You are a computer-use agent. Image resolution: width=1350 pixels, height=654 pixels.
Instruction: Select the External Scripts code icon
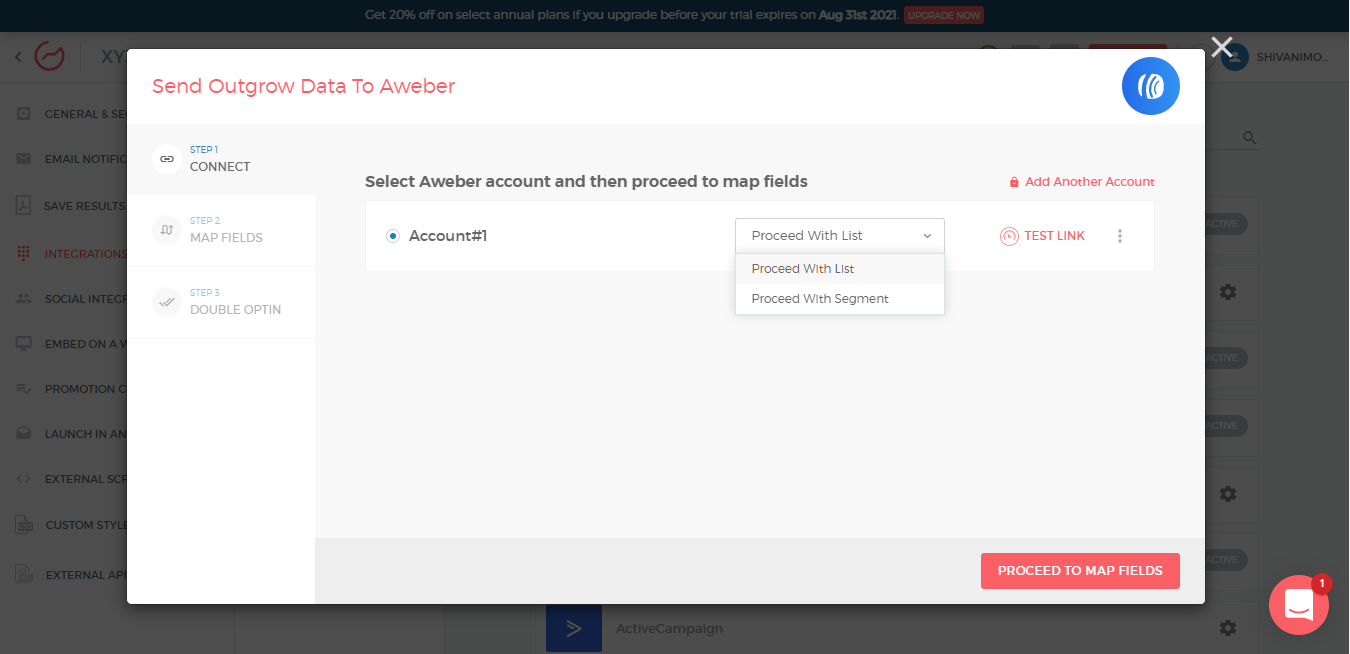point(23,478)
